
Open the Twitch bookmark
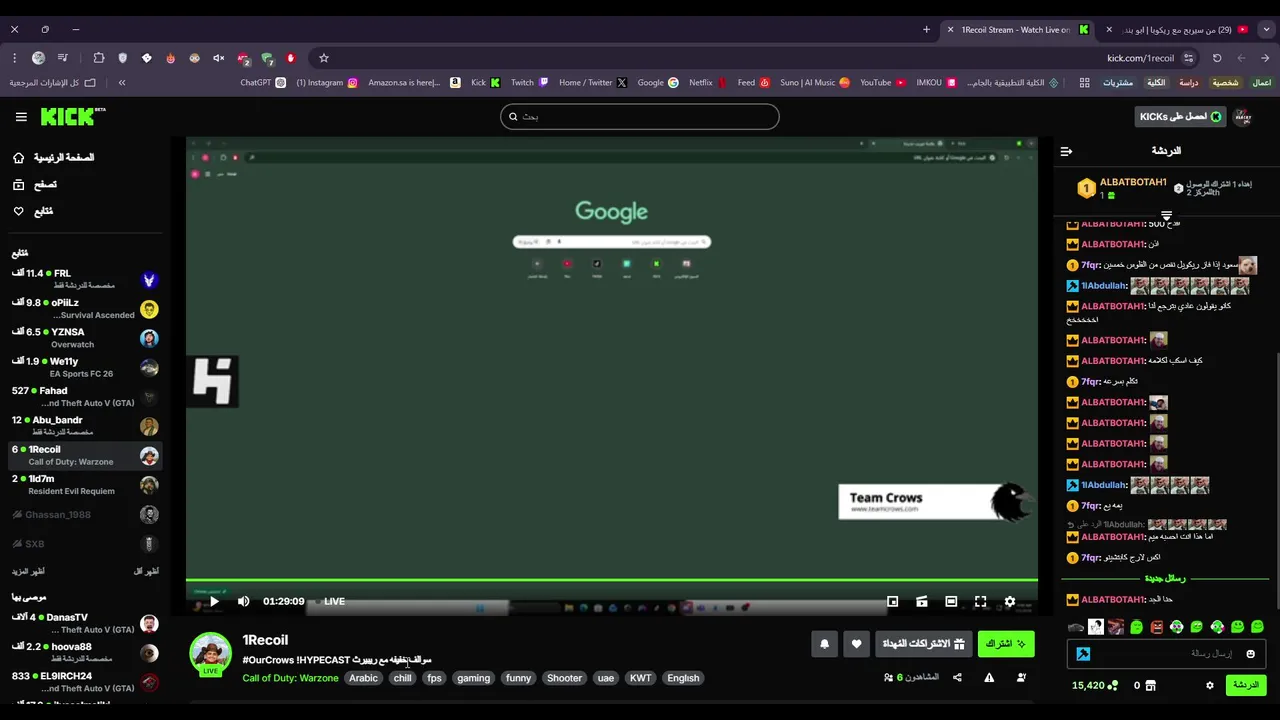pos(530,83)
